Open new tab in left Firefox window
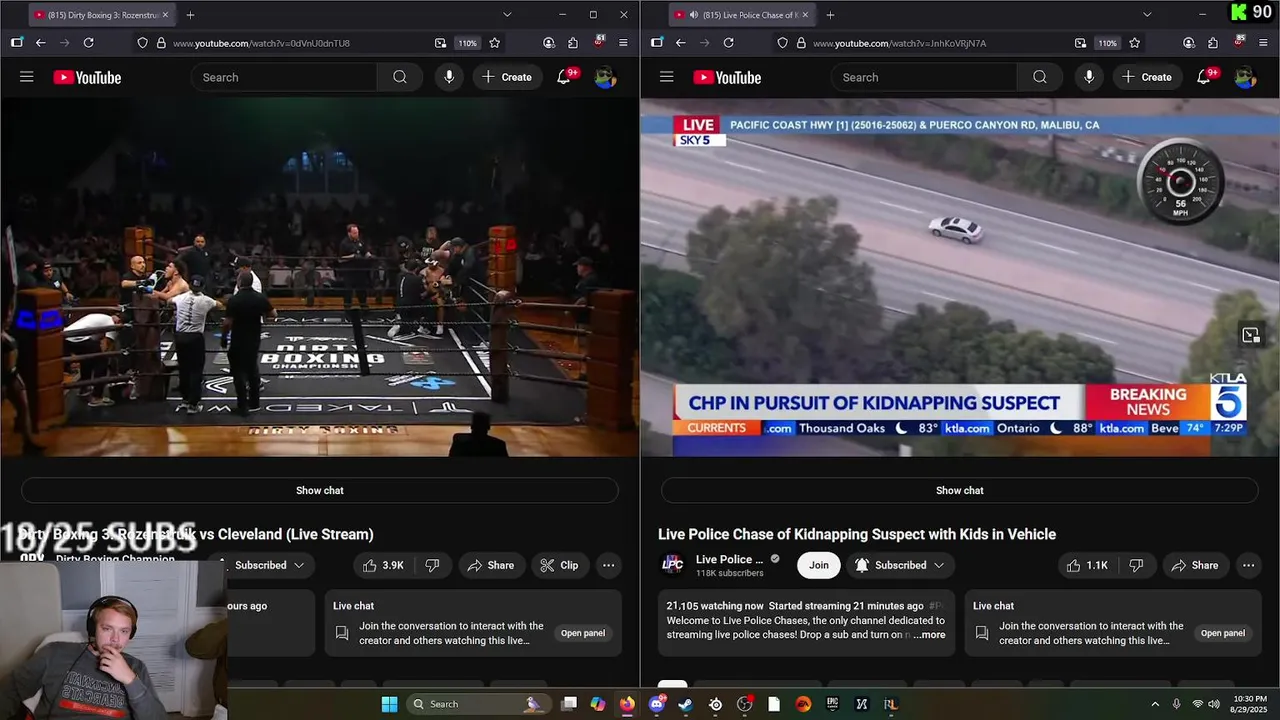The image size is (1280, 720). [x=190, y=15]
